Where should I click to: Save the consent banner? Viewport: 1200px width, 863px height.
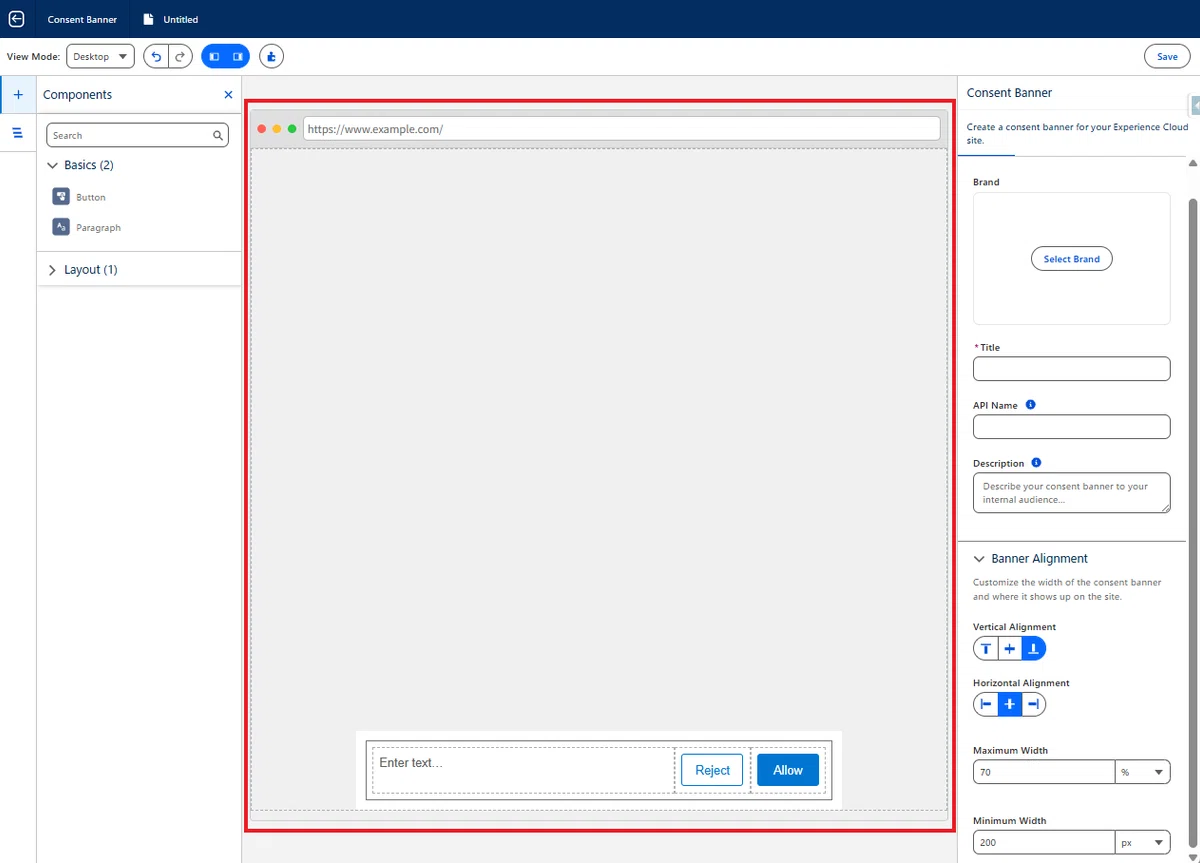(1167, 57)
